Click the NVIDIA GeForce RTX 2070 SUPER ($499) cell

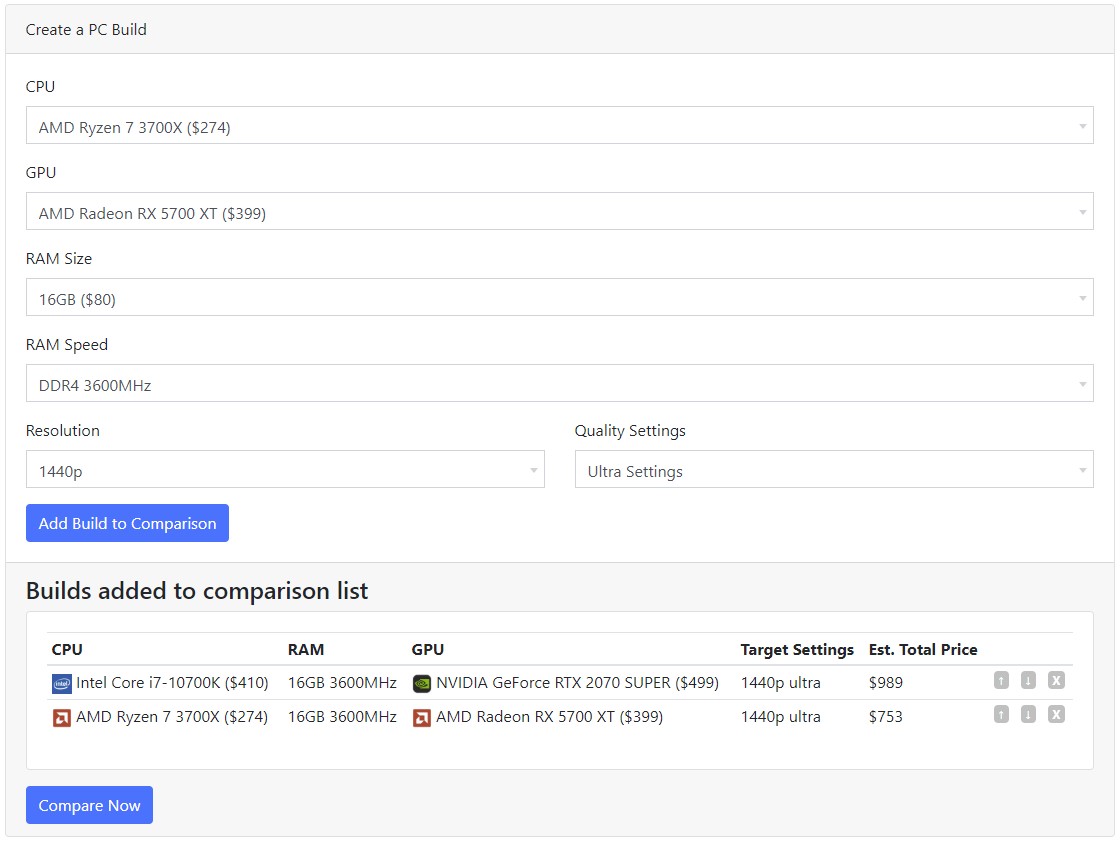click(577, 683)
